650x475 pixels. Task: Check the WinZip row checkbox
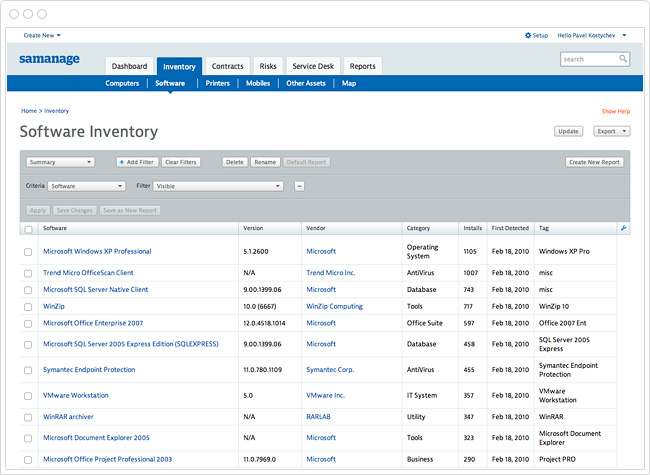(x=28, y=307)
